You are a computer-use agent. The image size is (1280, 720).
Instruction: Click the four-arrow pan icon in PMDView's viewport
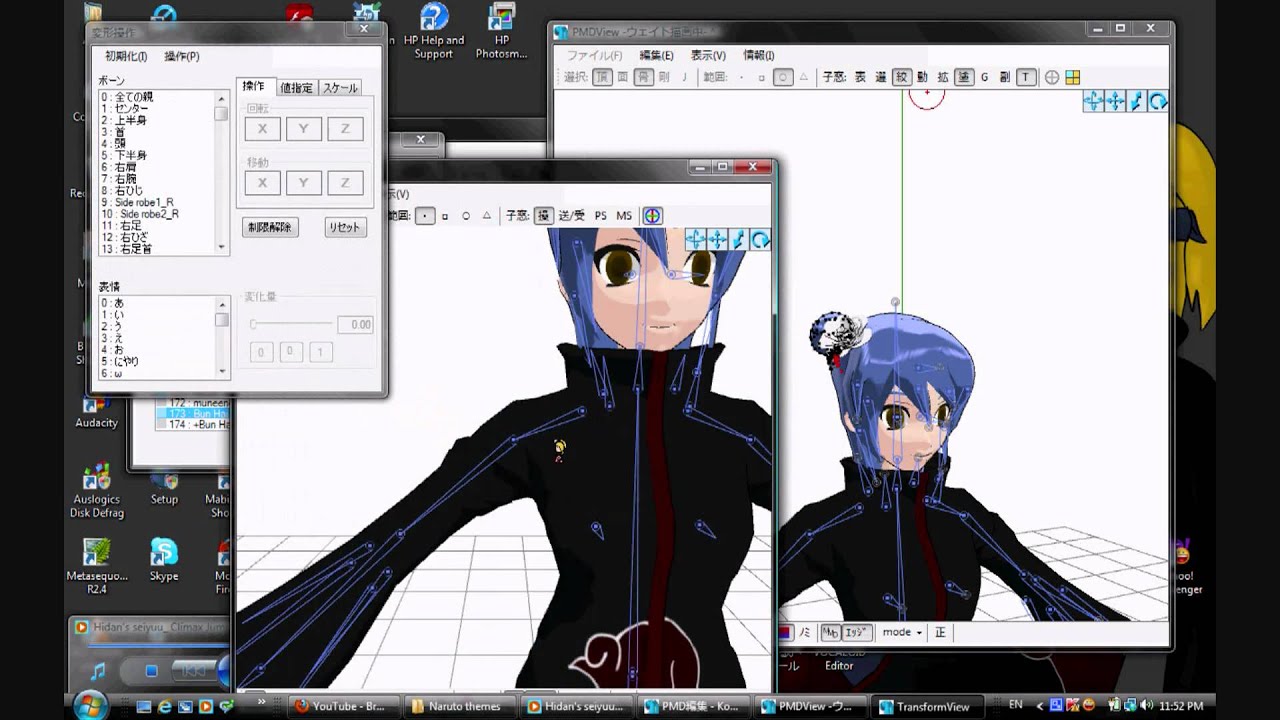(x=1115, y=101)
